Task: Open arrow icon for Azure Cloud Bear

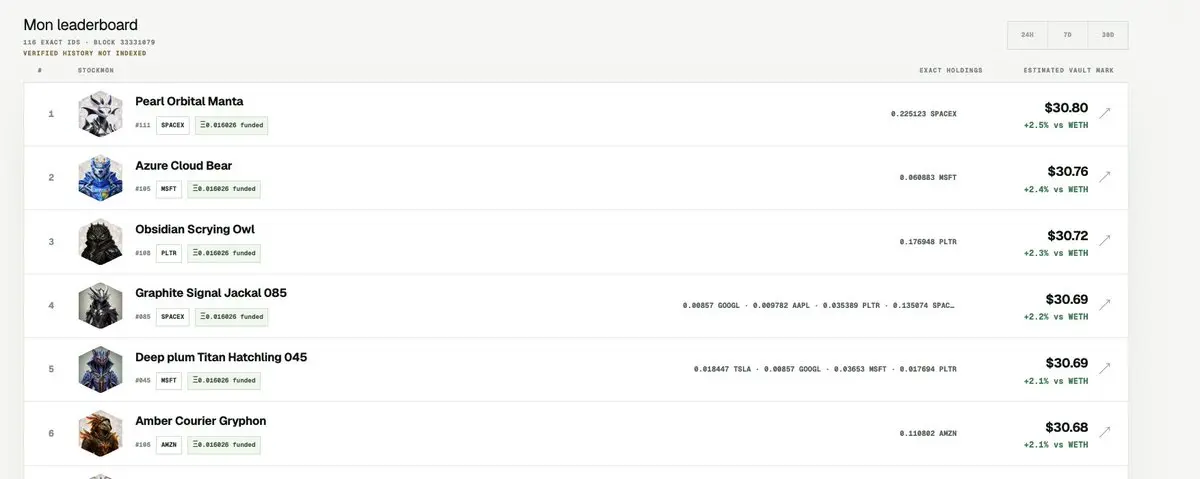Action: tap(1104, 177)
